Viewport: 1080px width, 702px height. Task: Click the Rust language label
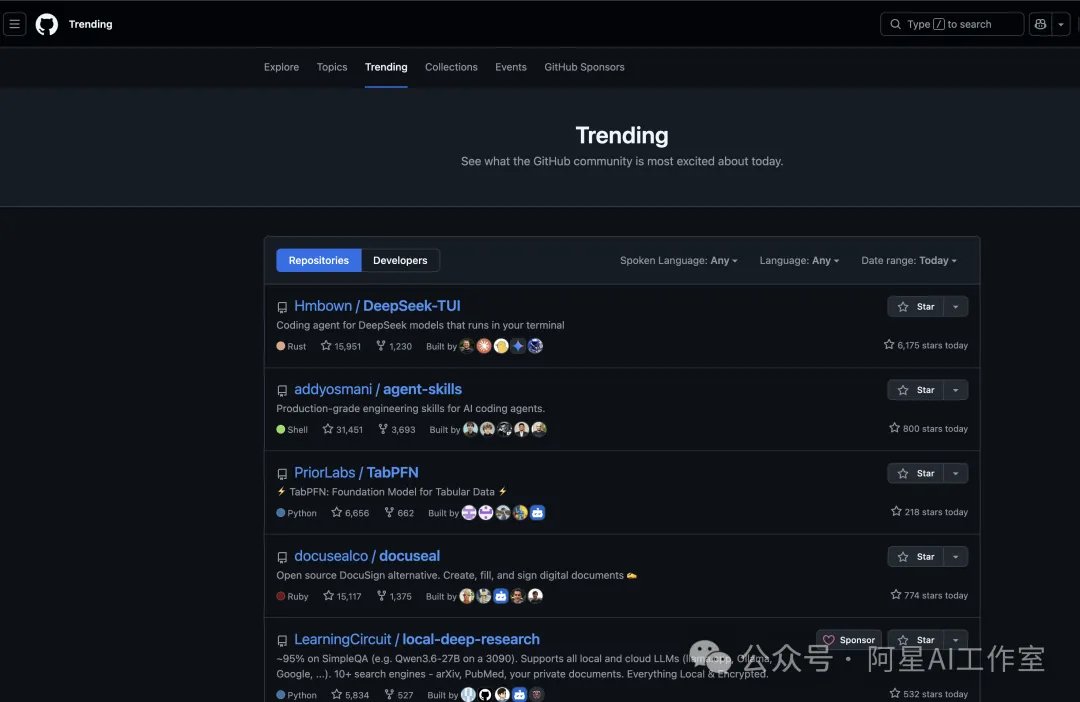[x=291, y=346]
